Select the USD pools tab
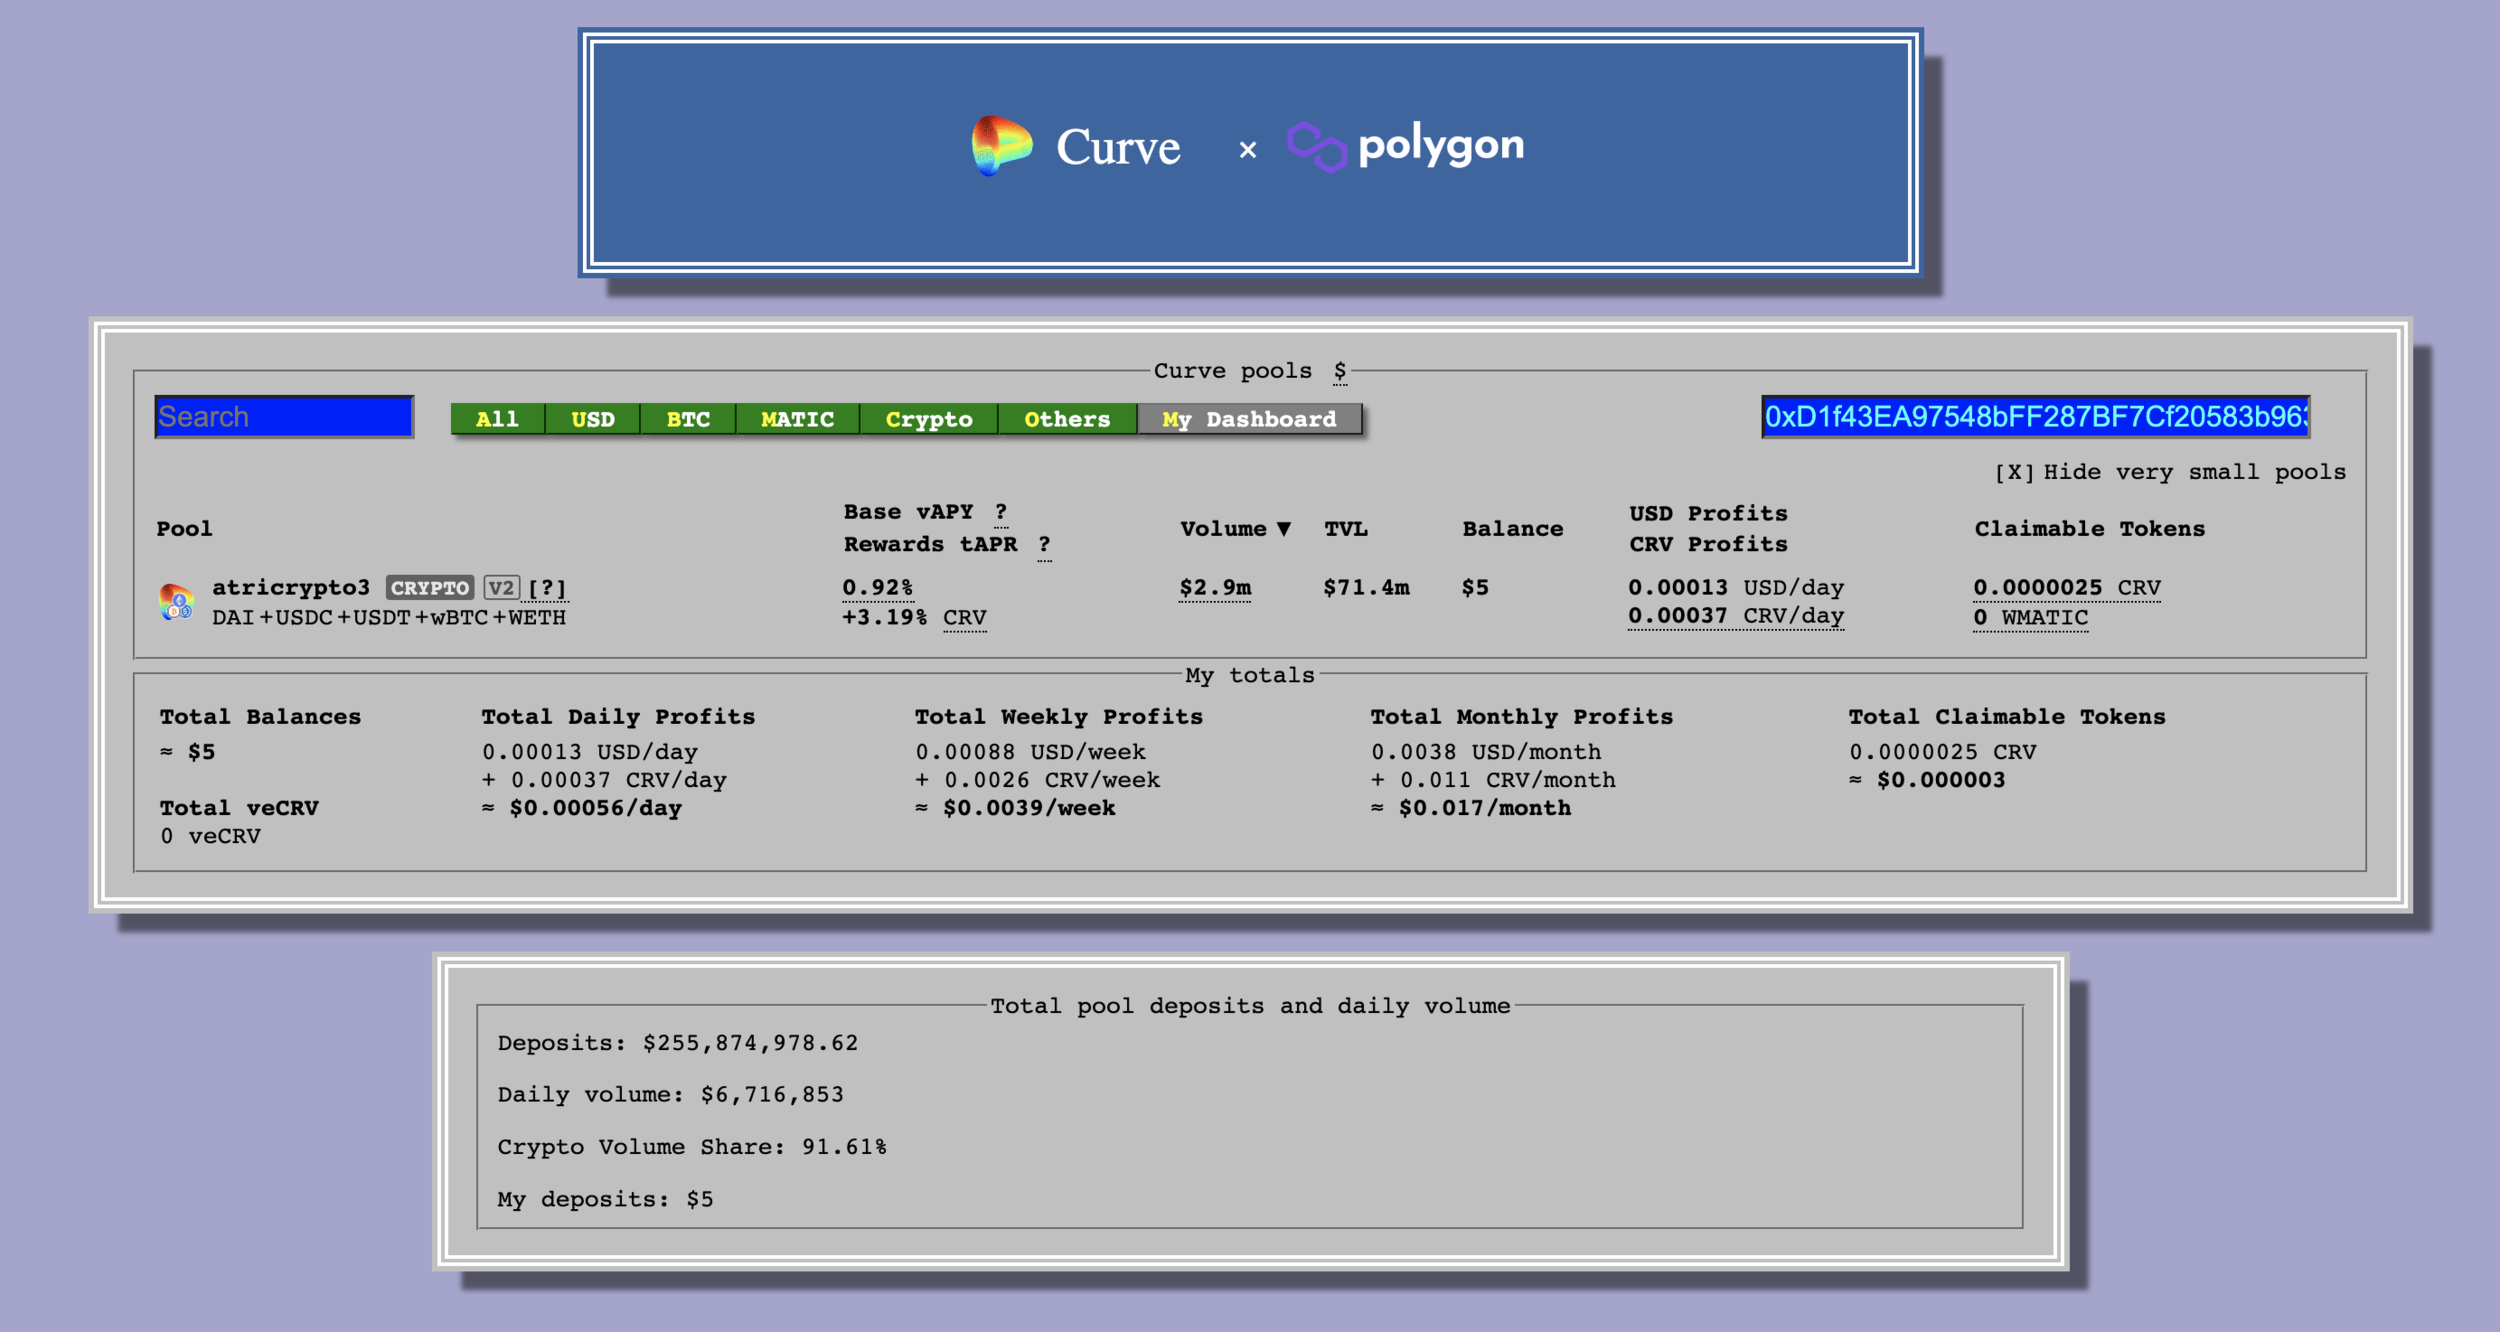The image size is (2500, 1332). coord(593,419)
